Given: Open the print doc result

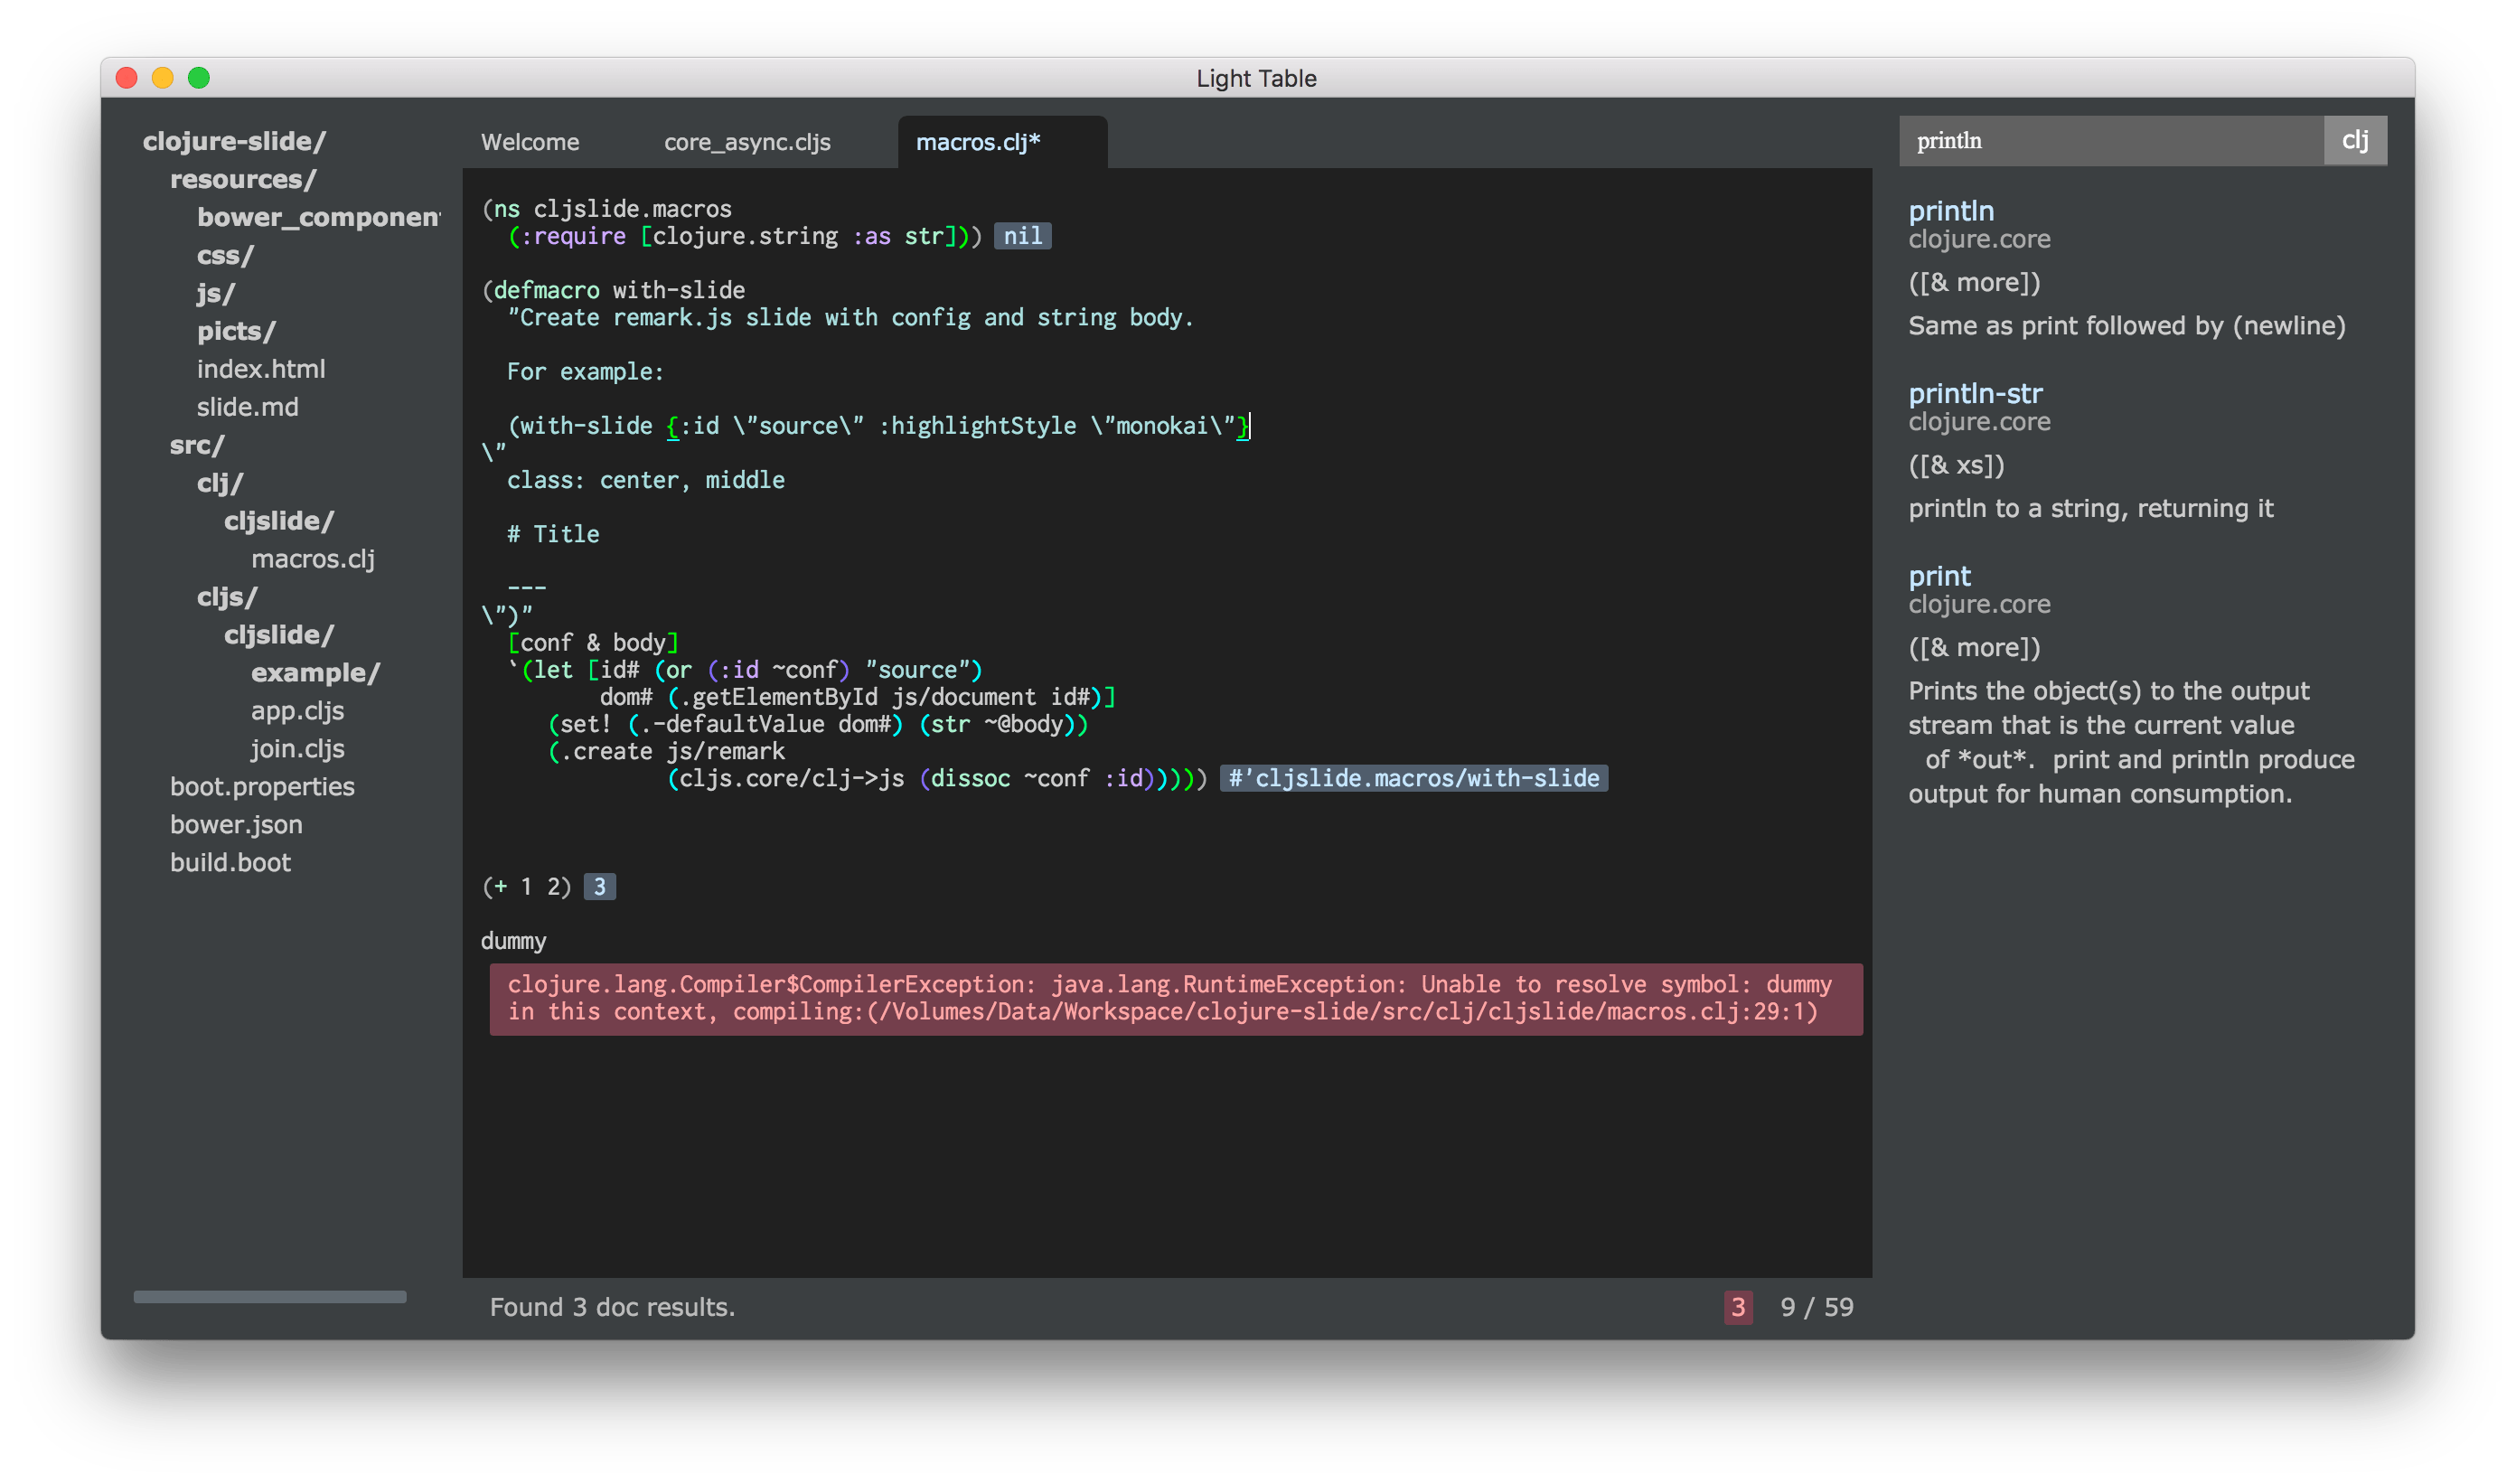Looking at the screenshot, I should pos(1939,576).
